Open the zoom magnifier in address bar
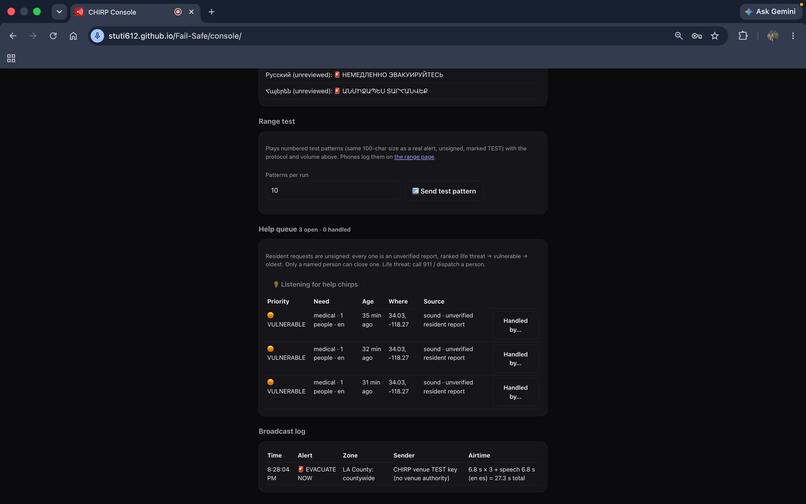The width and height of the screenshot is (806, 504). coord(679,36)
